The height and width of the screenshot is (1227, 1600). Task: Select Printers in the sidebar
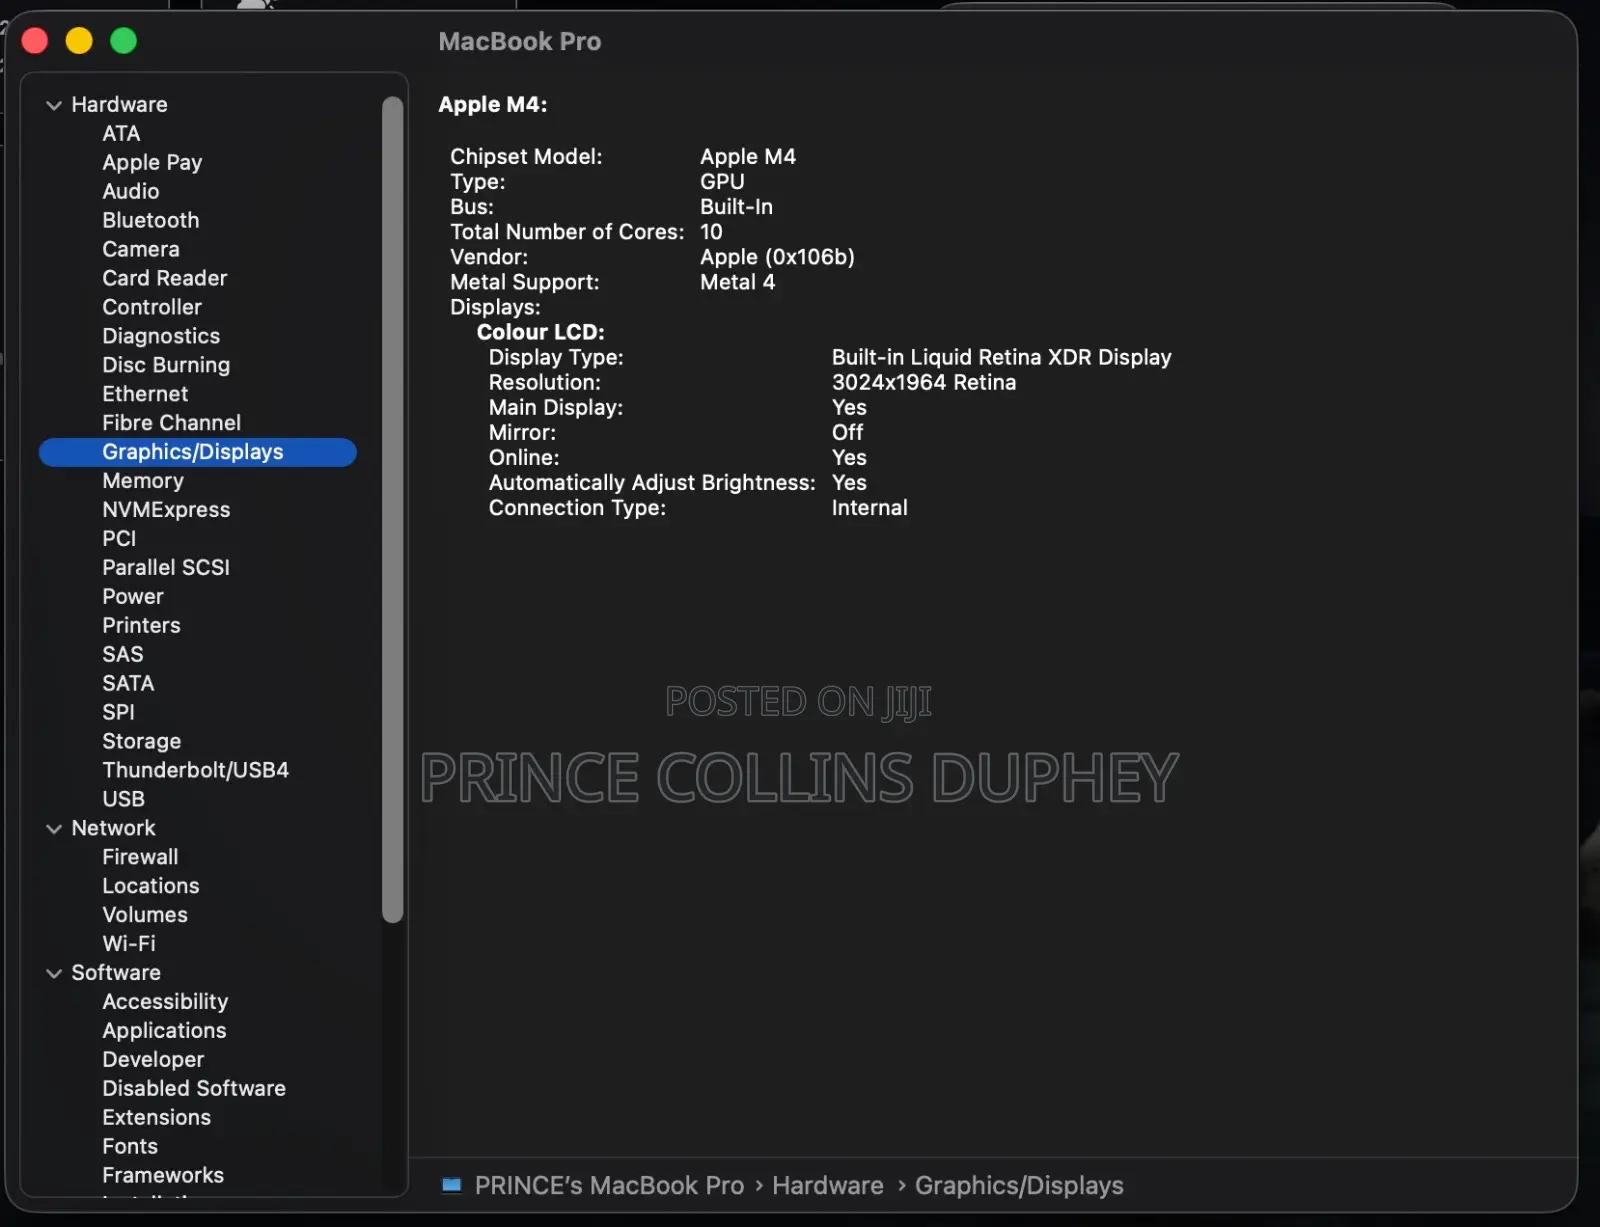pyautogui.click(x=142, y=626)
